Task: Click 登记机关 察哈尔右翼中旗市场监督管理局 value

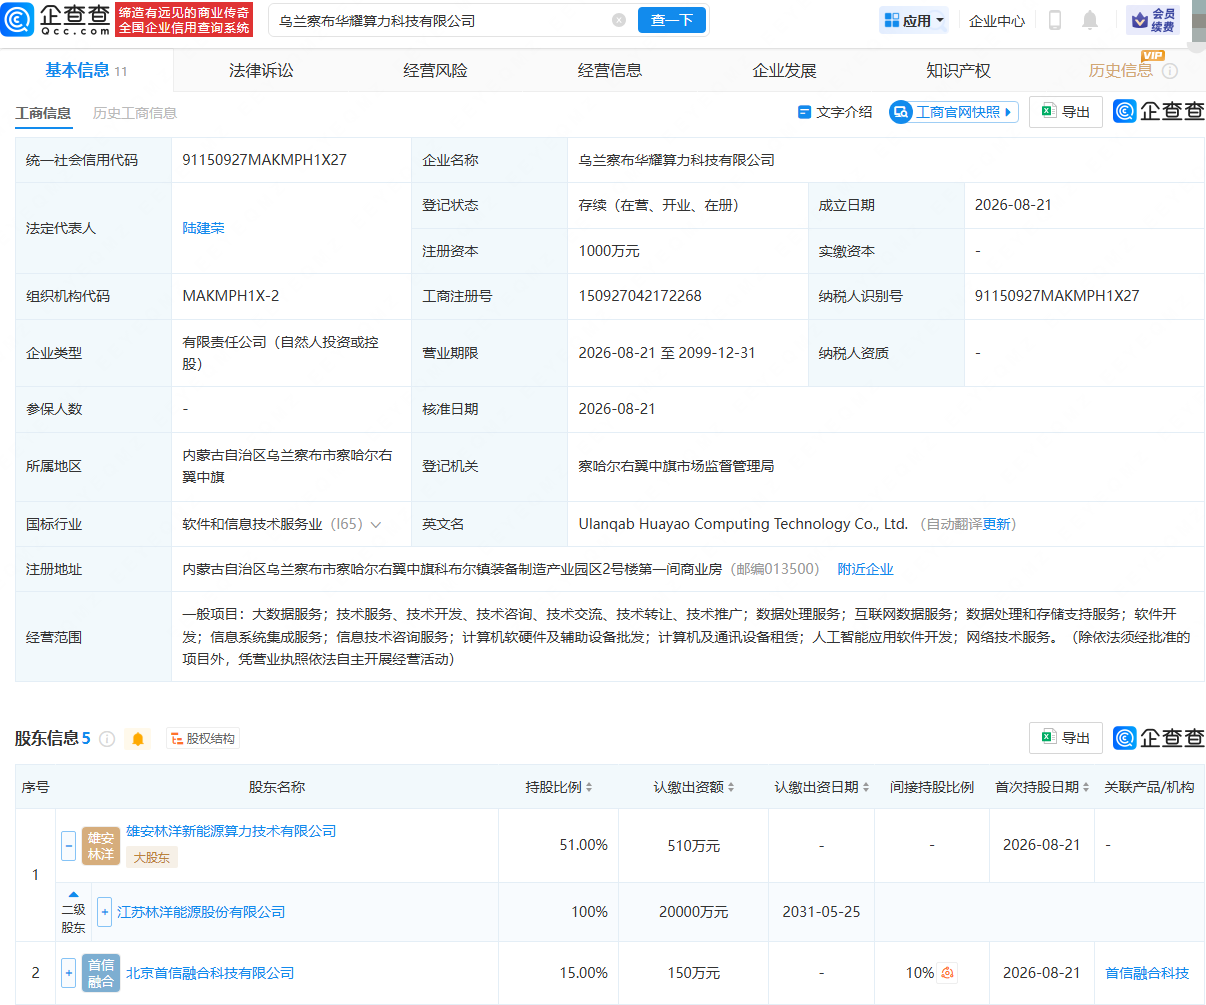Action: 676,466
